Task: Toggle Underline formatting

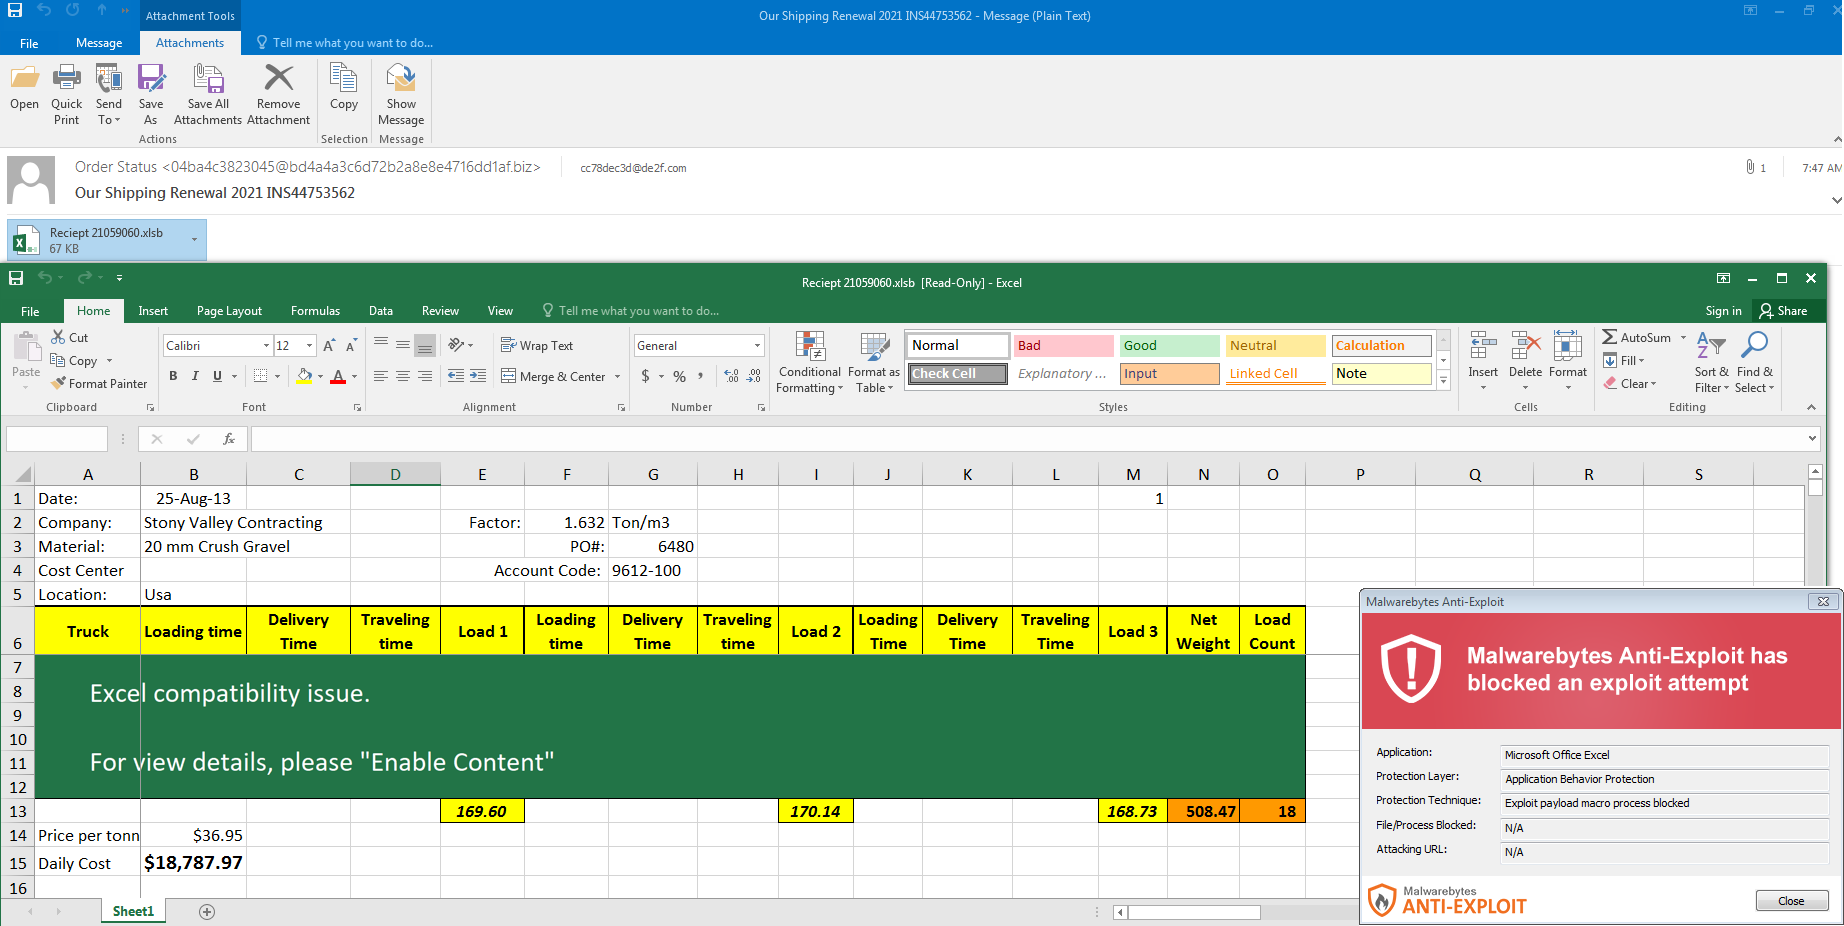Action: 217,376
